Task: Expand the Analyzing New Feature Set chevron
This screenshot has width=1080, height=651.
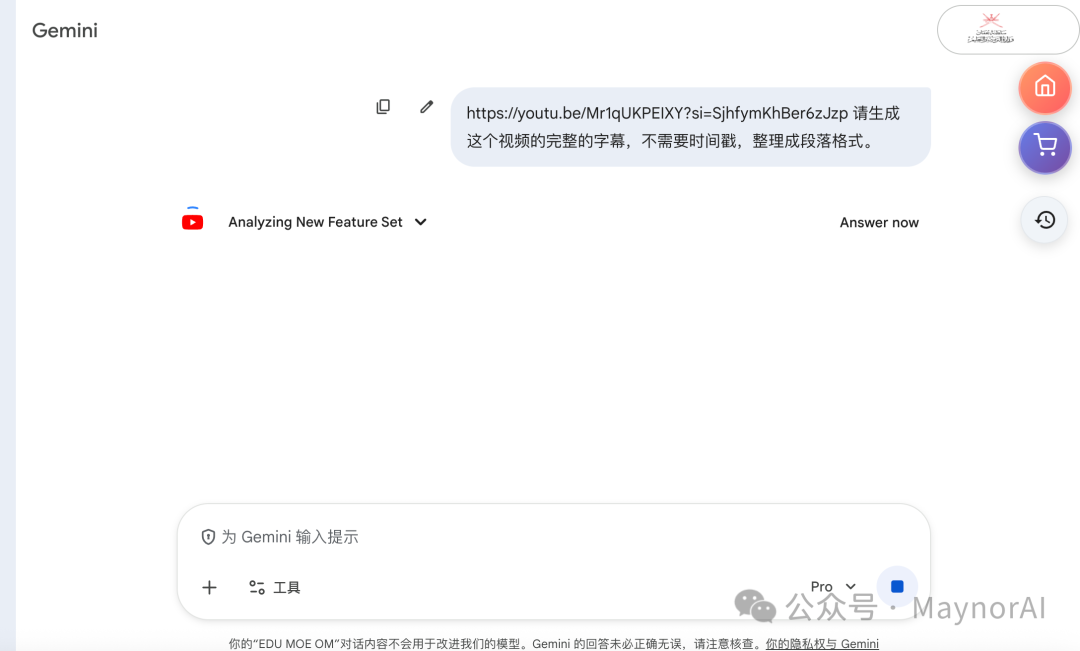Action: (419, 222)
